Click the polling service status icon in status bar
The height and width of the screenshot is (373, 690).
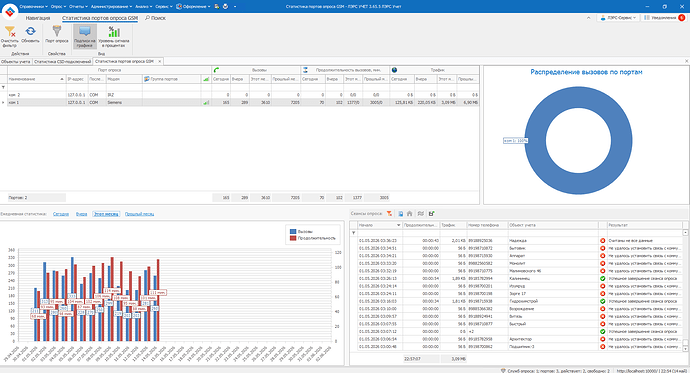[x=503, y=370]
